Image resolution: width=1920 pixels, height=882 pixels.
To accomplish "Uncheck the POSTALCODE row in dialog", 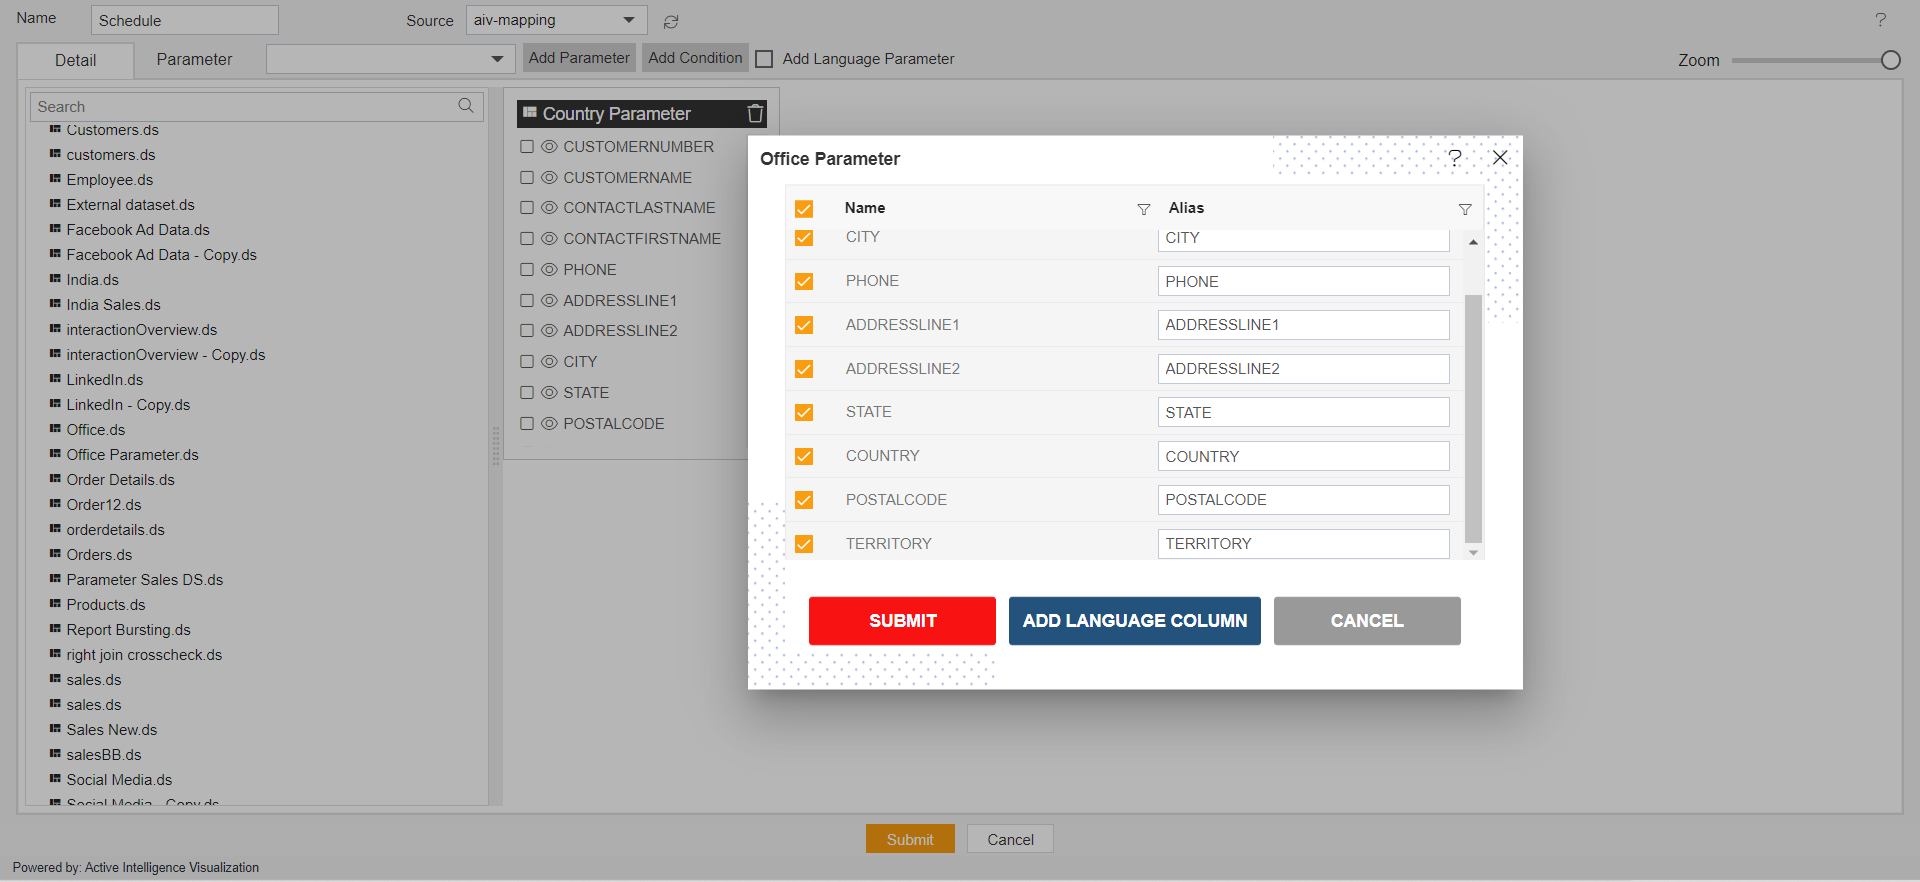I will click(804, 500).
